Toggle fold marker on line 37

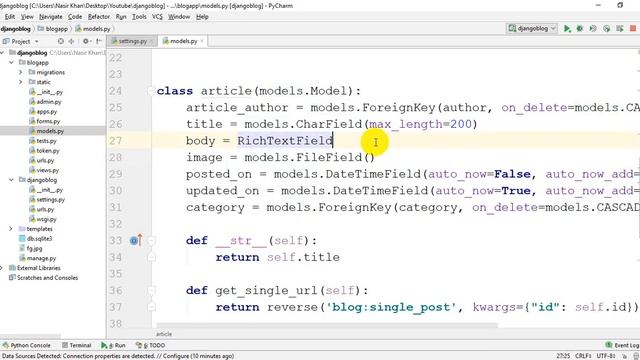[x=151, y=307]
